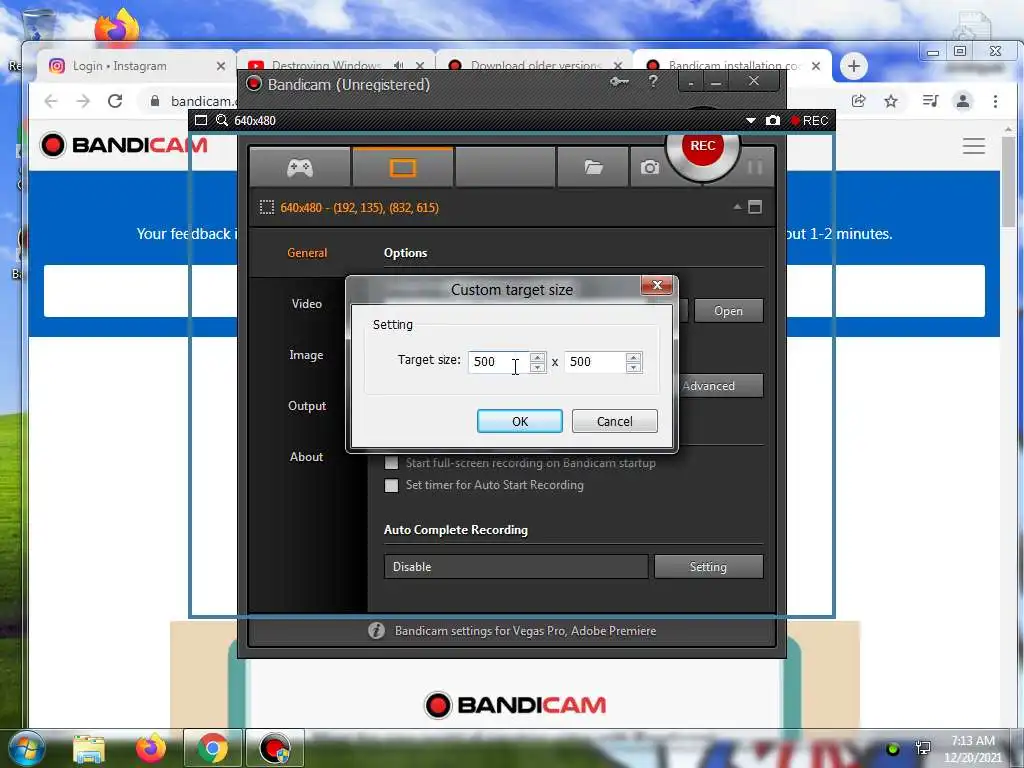The image size is (1024, 768).
Task: Decrease target width with down stepper
Action: 537,368
